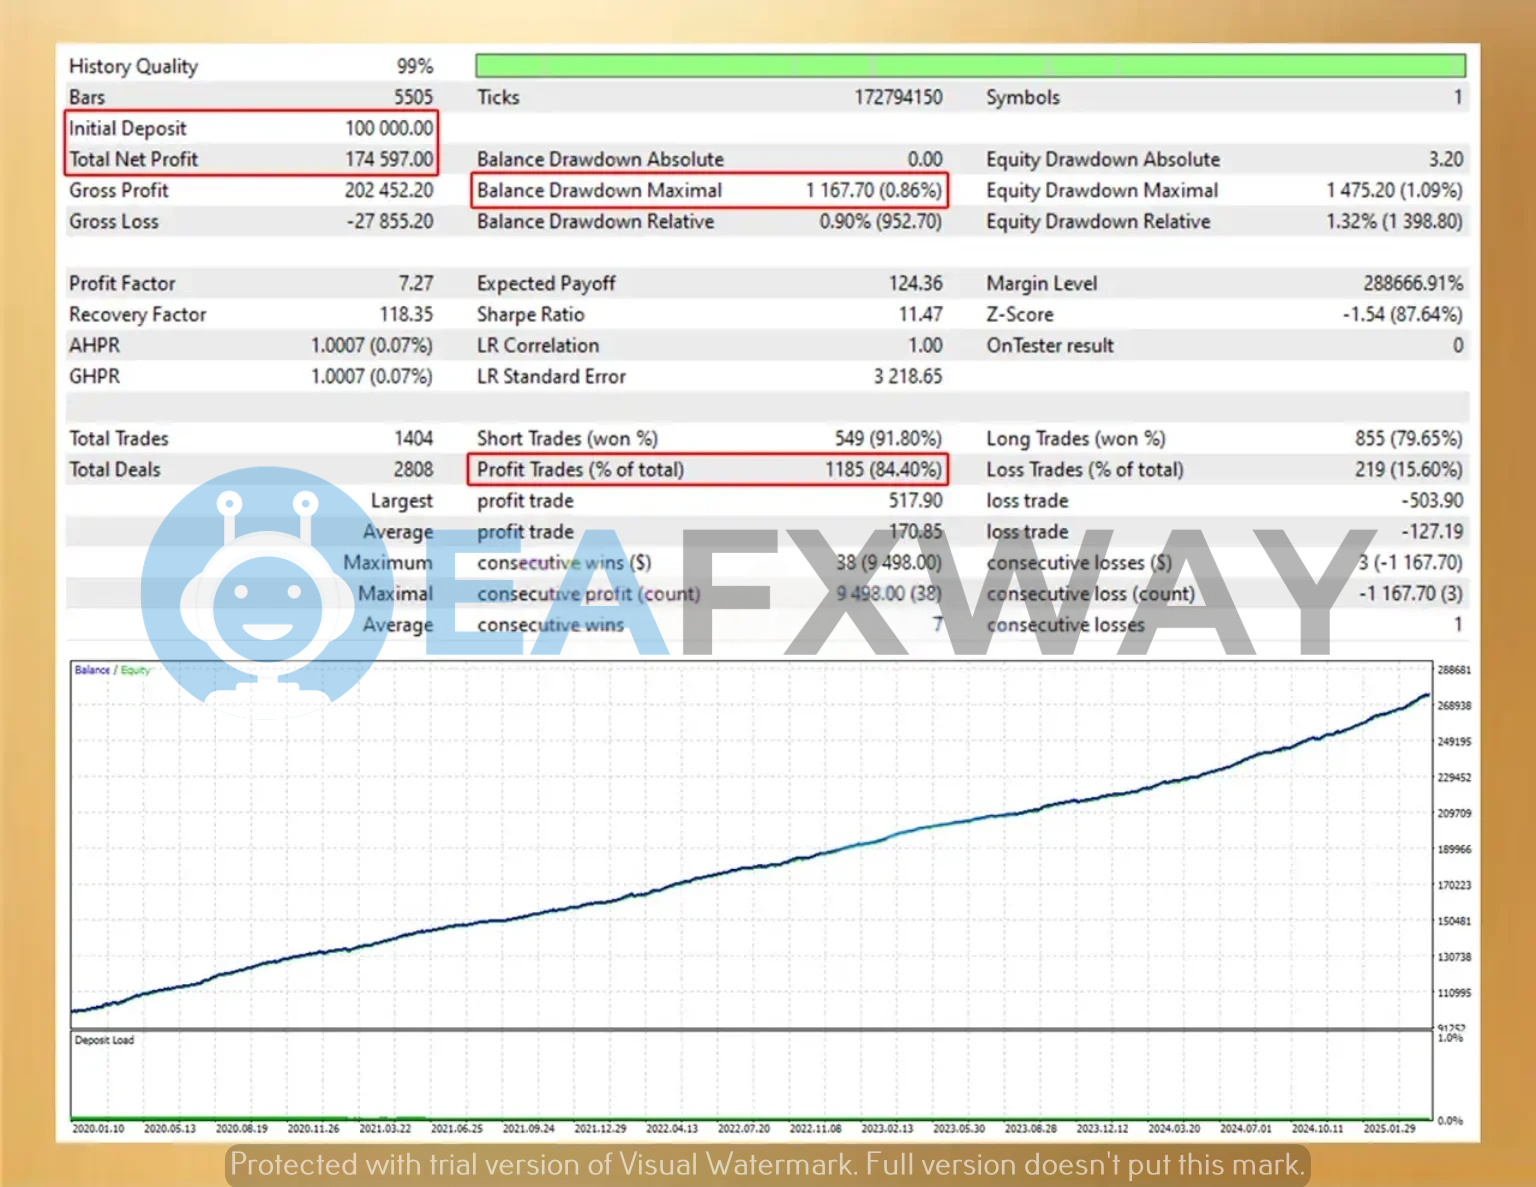The height and width of the screenshot is (1187, 1536).
Task: Click the Ticks value 172794150
Action: pos(897,97)
